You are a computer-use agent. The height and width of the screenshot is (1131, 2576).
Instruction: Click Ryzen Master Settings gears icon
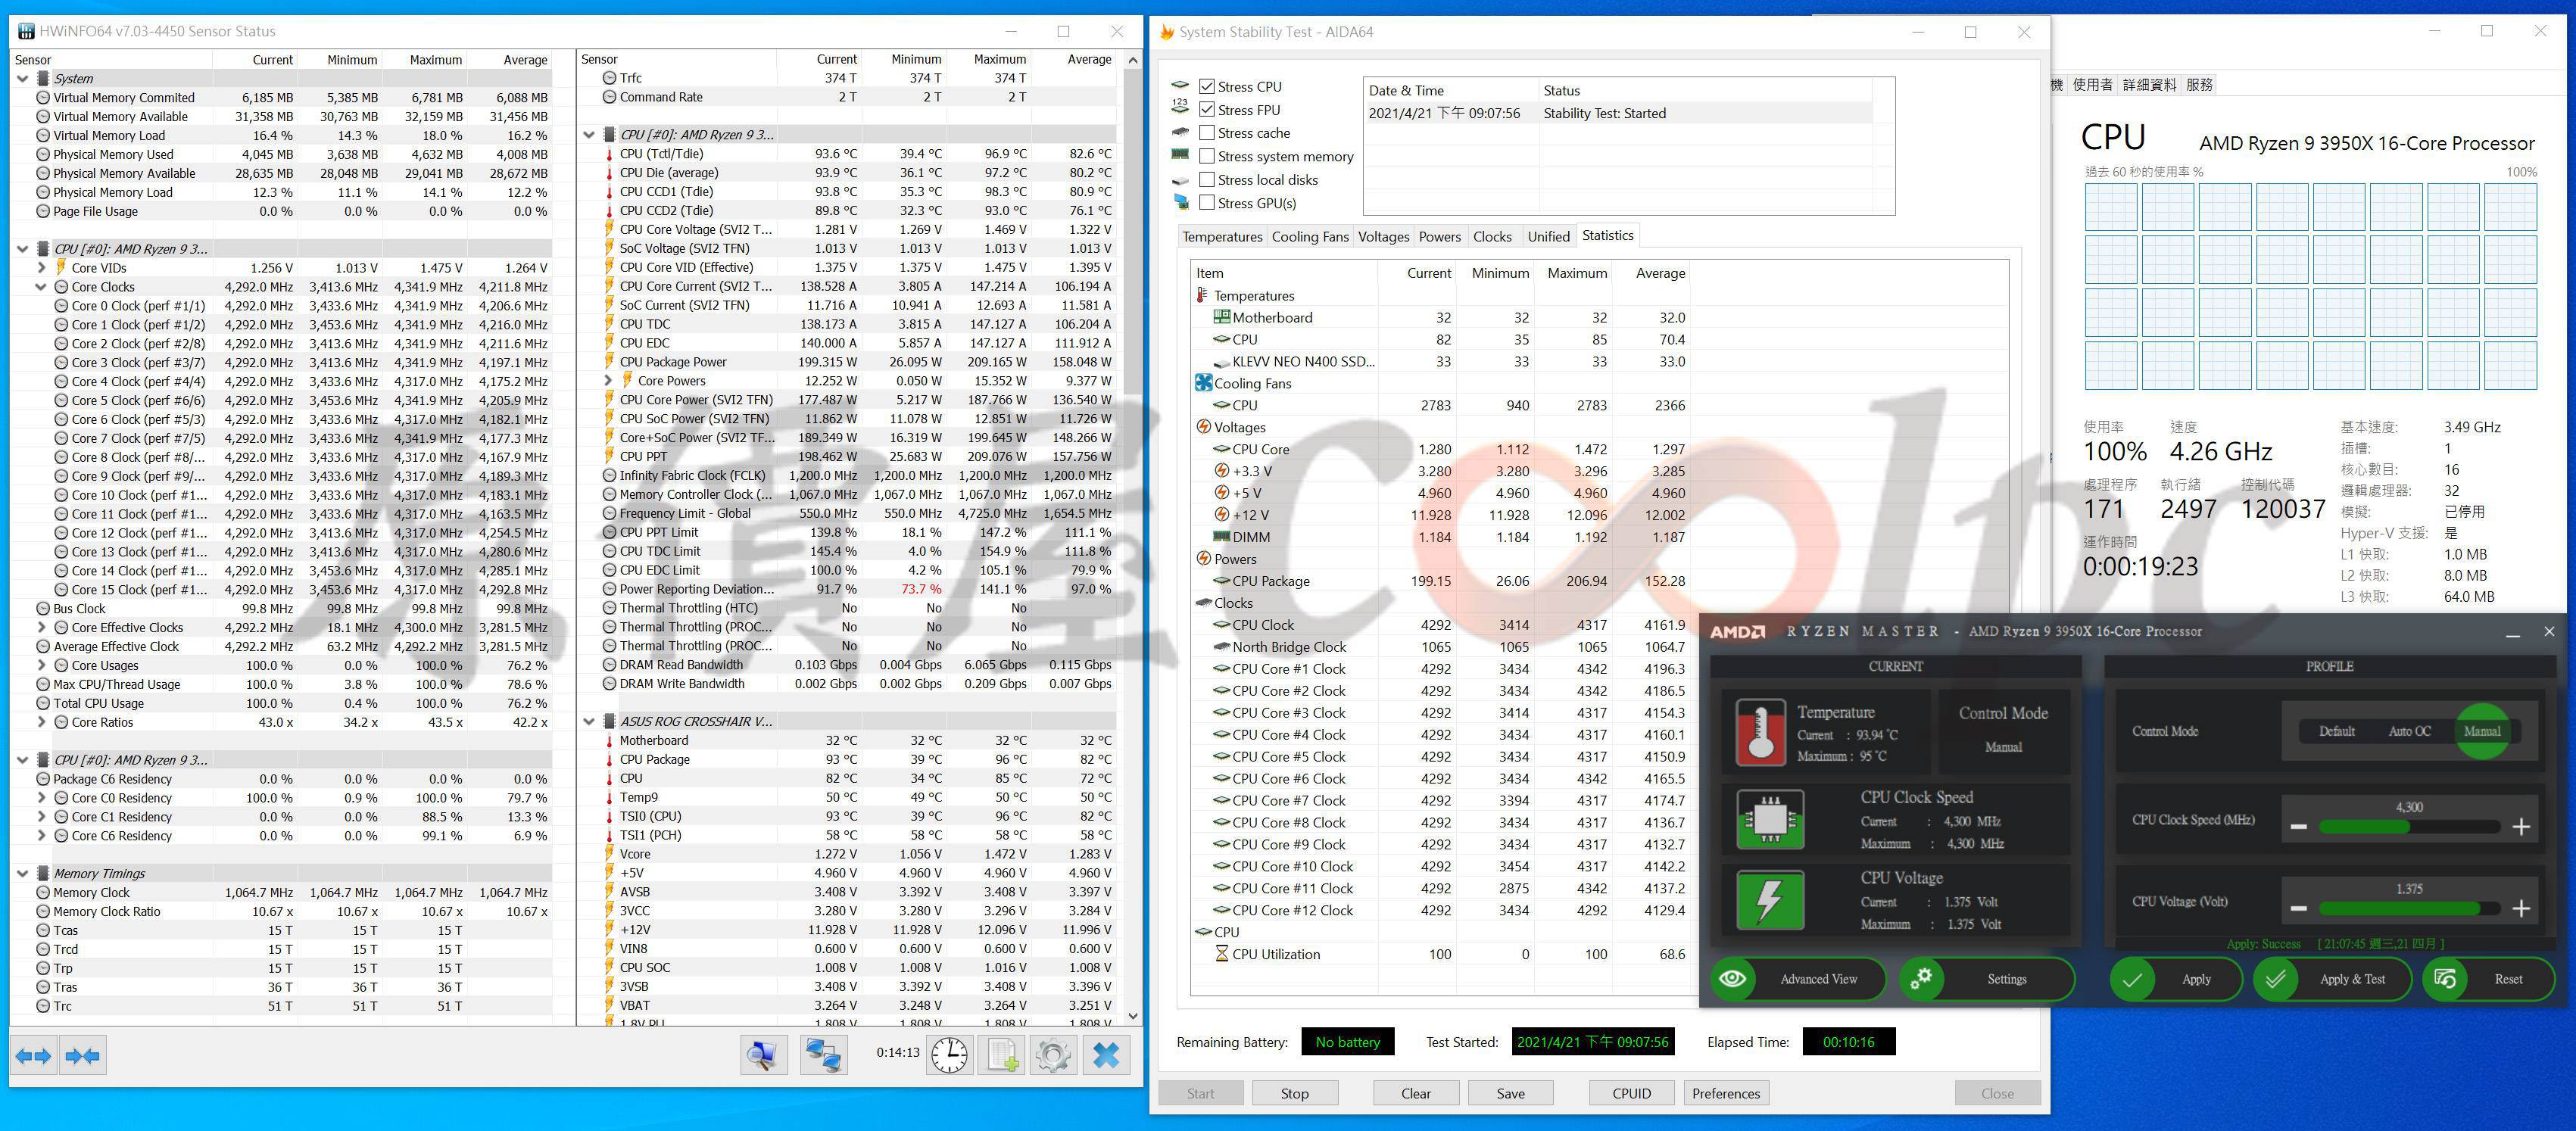pyautogui.click(x=1920, y=979)
